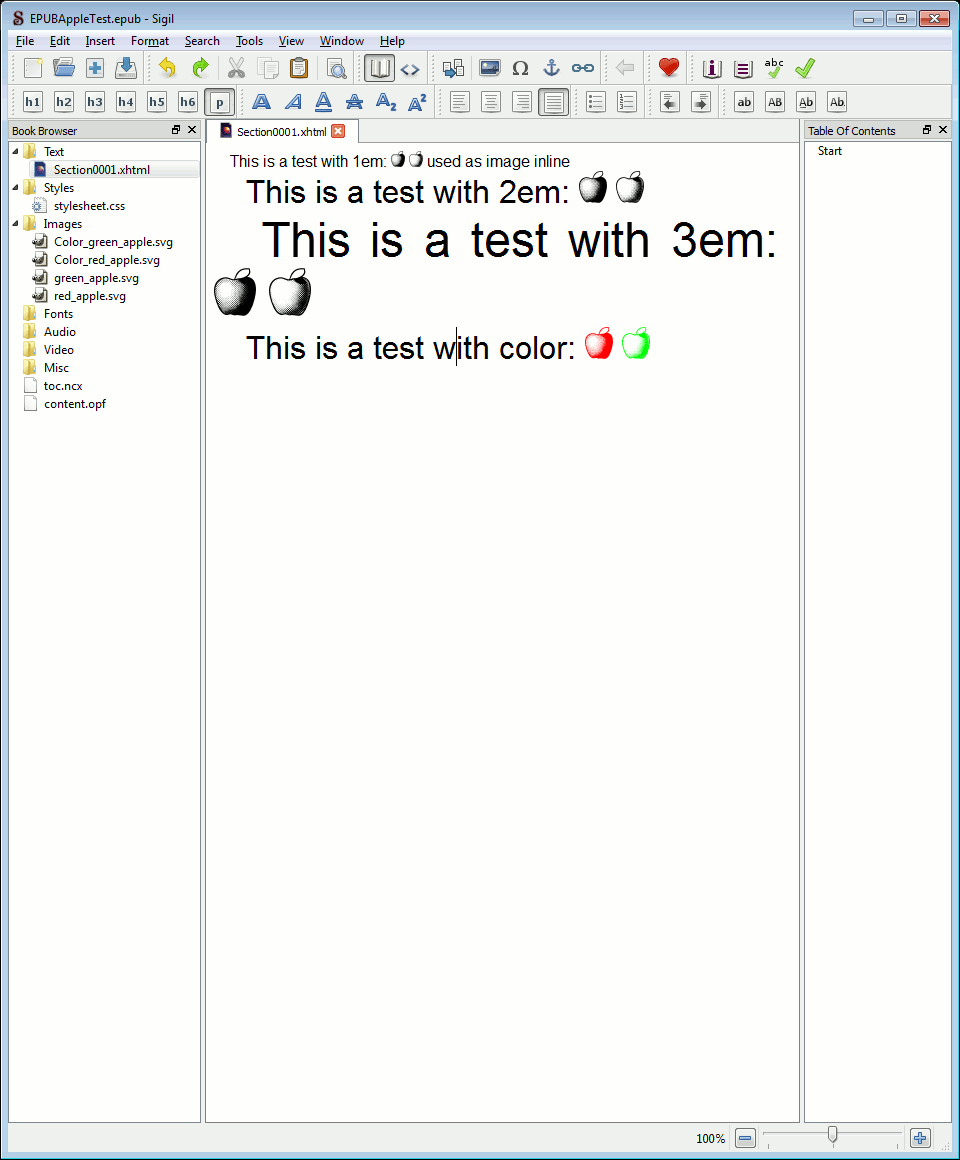Toggle italic text formatting

[293, 102]
